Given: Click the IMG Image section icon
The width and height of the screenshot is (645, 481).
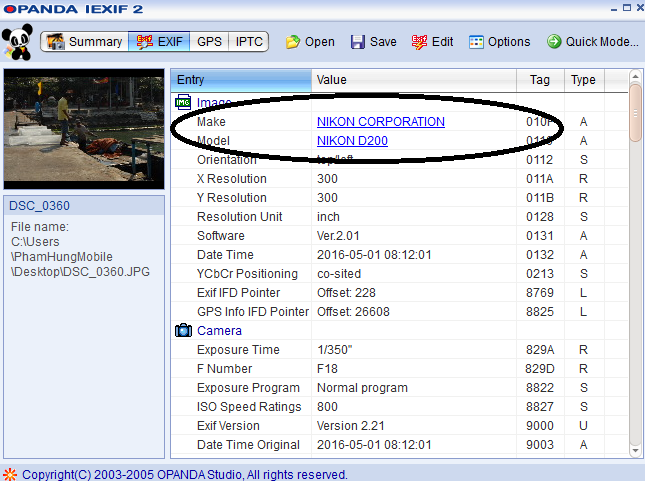Looking at the screenshot, I should pos(183,102).
